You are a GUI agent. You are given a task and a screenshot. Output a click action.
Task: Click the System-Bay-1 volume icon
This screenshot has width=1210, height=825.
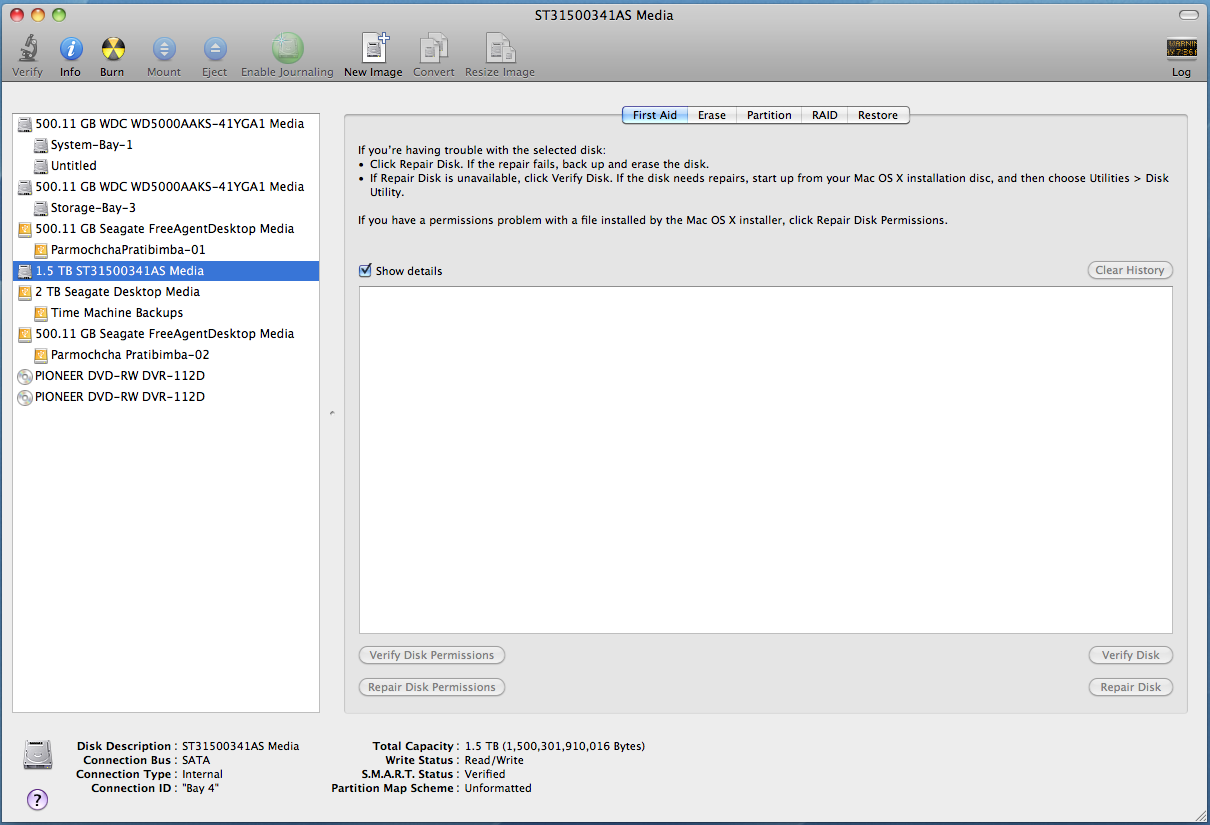41,145
